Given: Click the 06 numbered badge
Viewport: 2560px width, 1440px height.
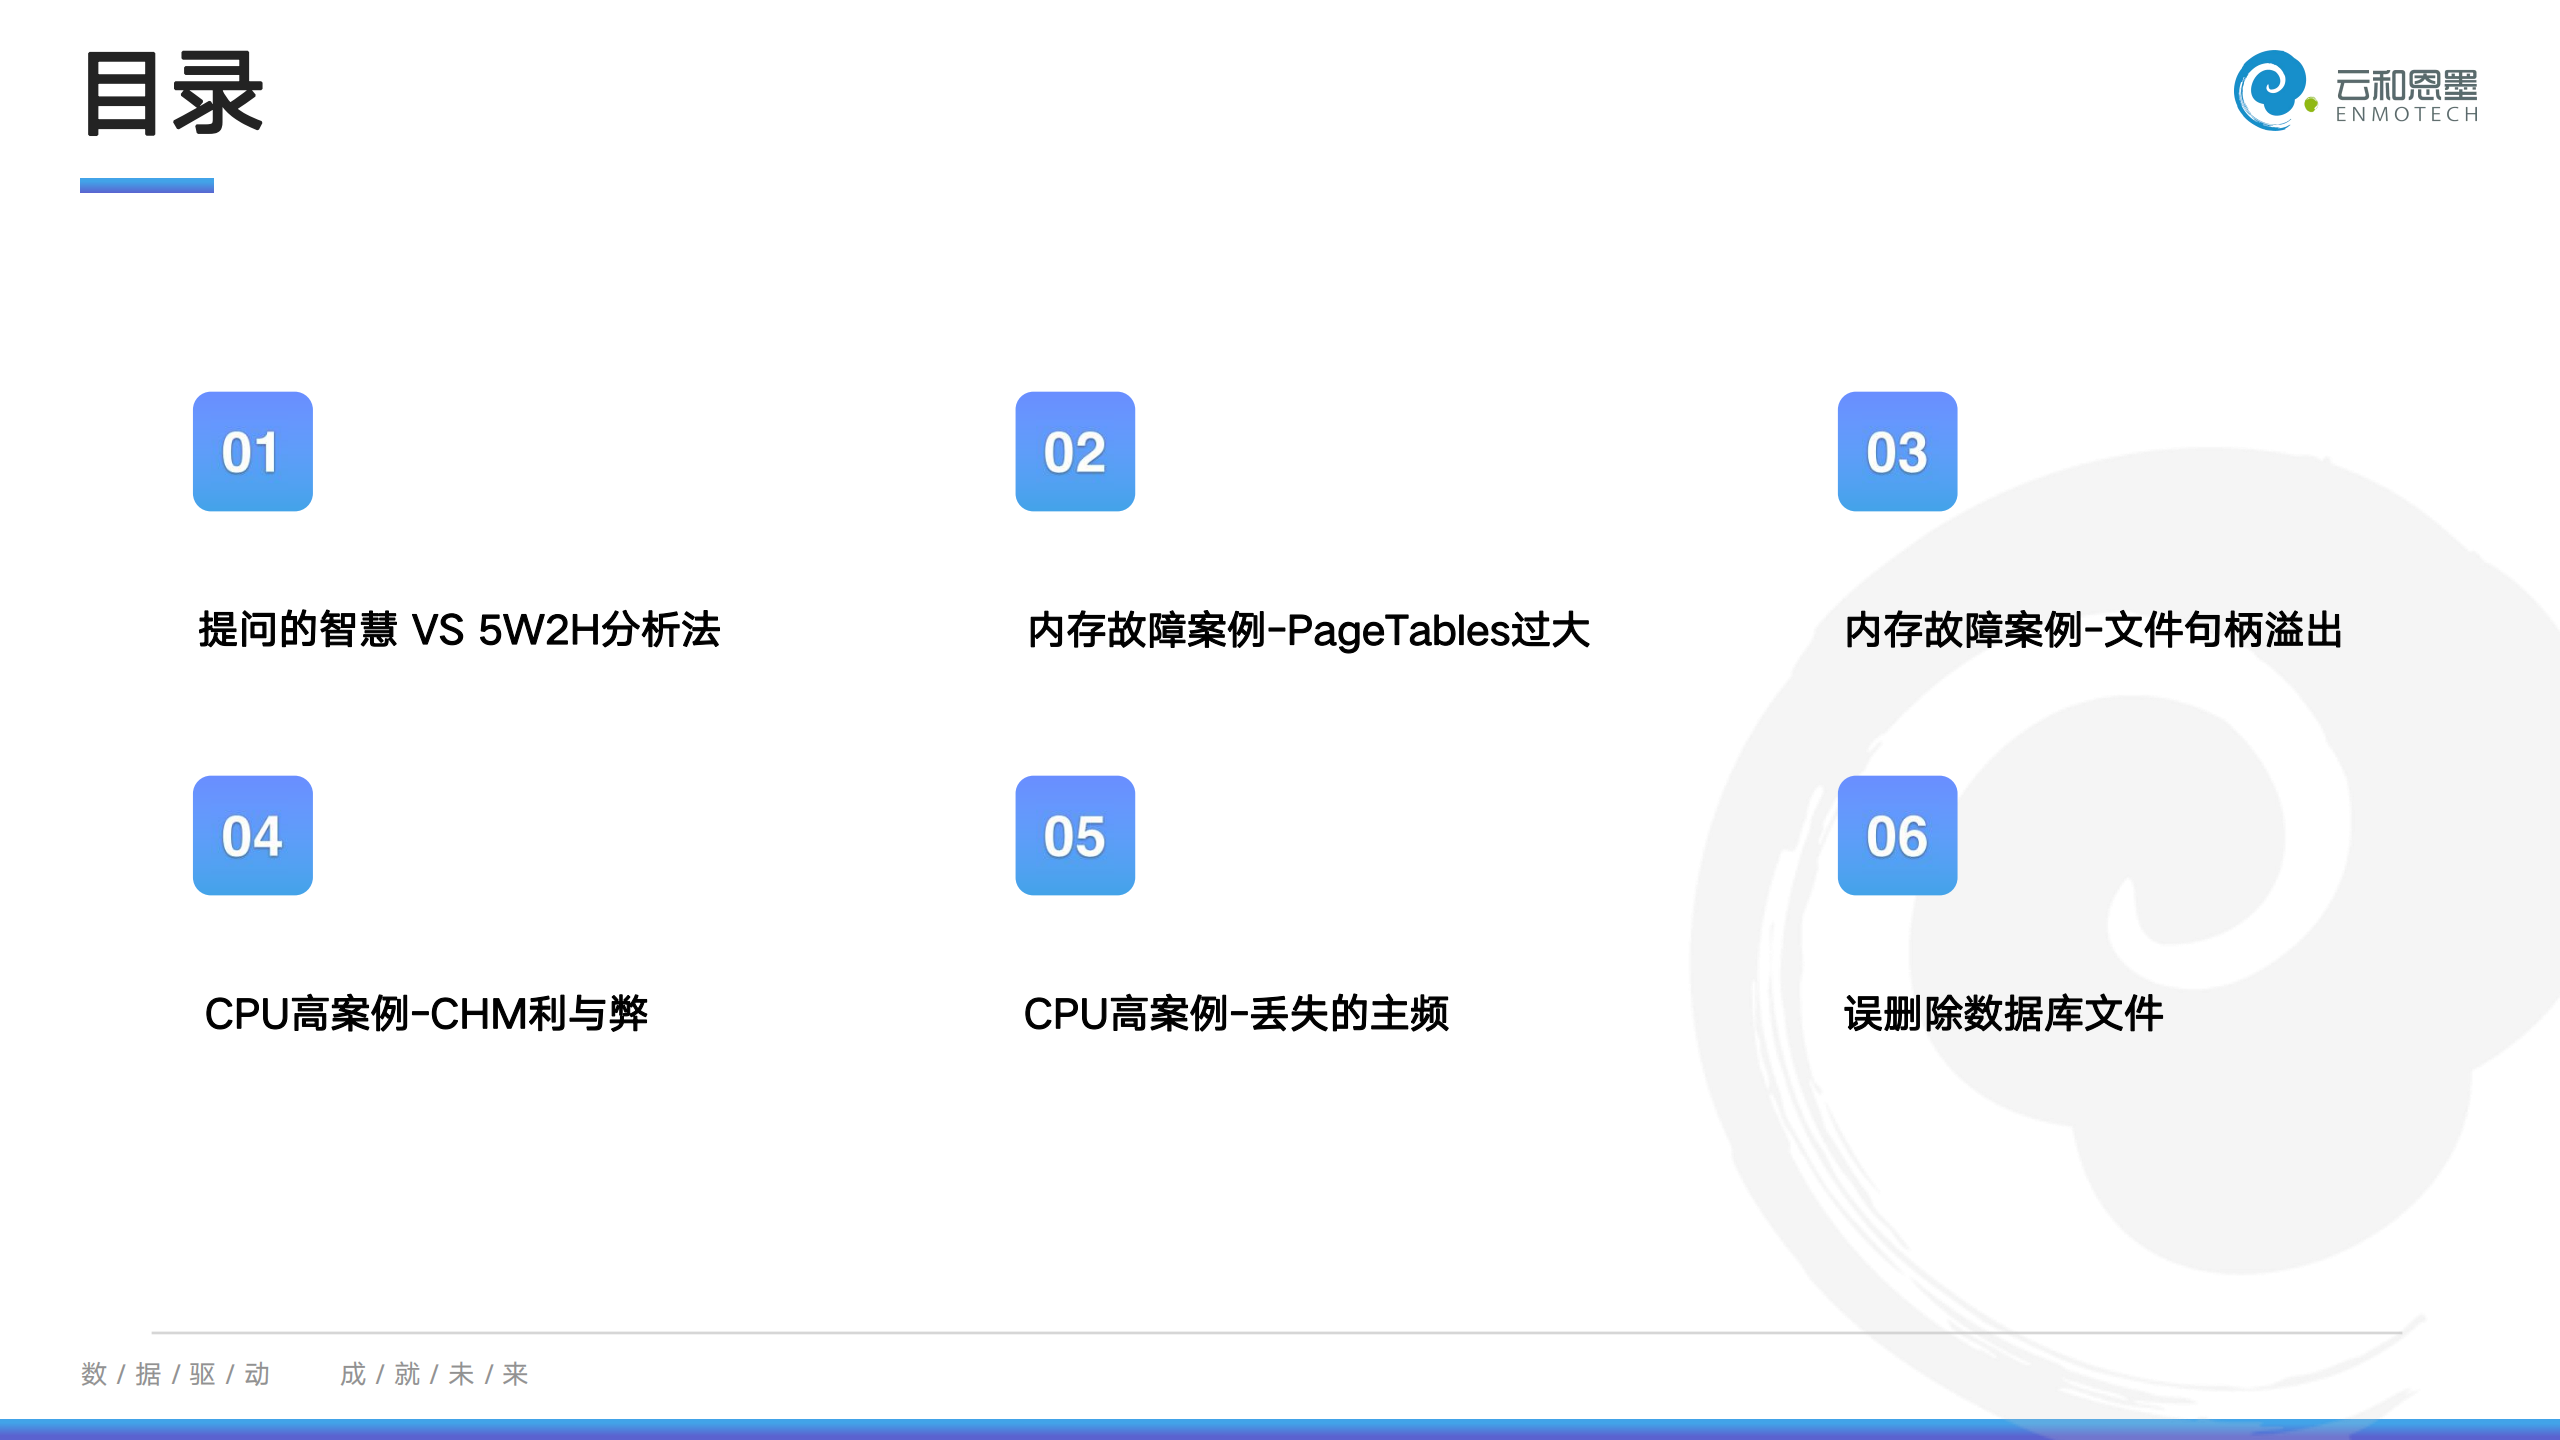Looking at the screenshot, I should tap(1897, 835).
